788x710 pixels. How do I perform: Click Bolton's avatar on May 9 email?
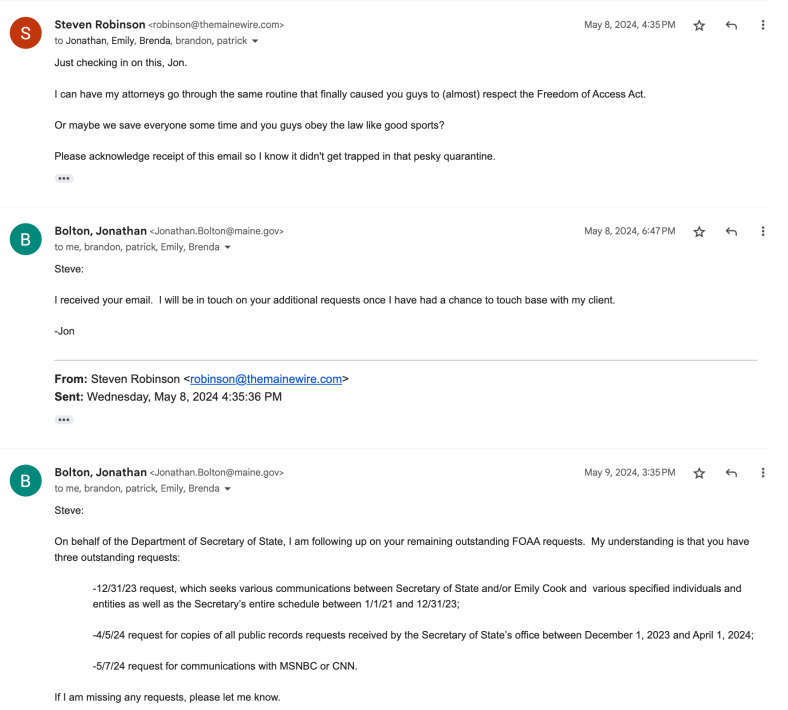click(25, 480)
